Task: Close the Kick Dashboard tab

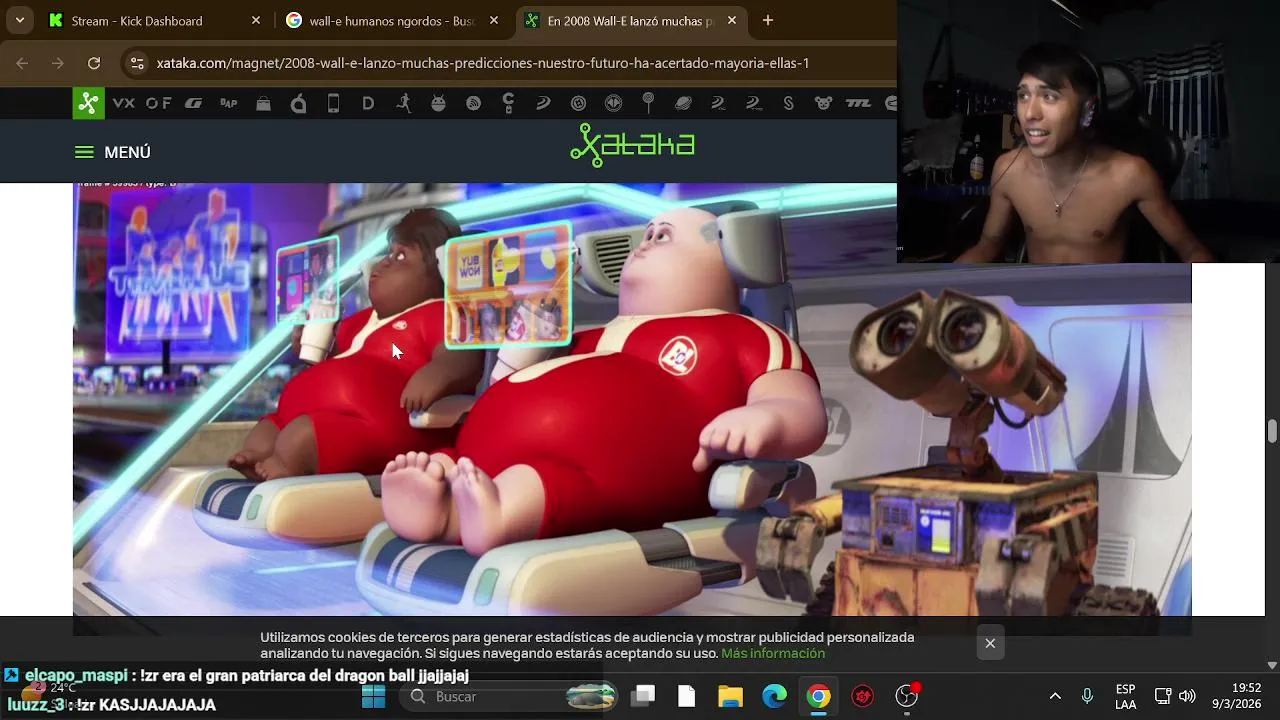Action: (256, 20)
